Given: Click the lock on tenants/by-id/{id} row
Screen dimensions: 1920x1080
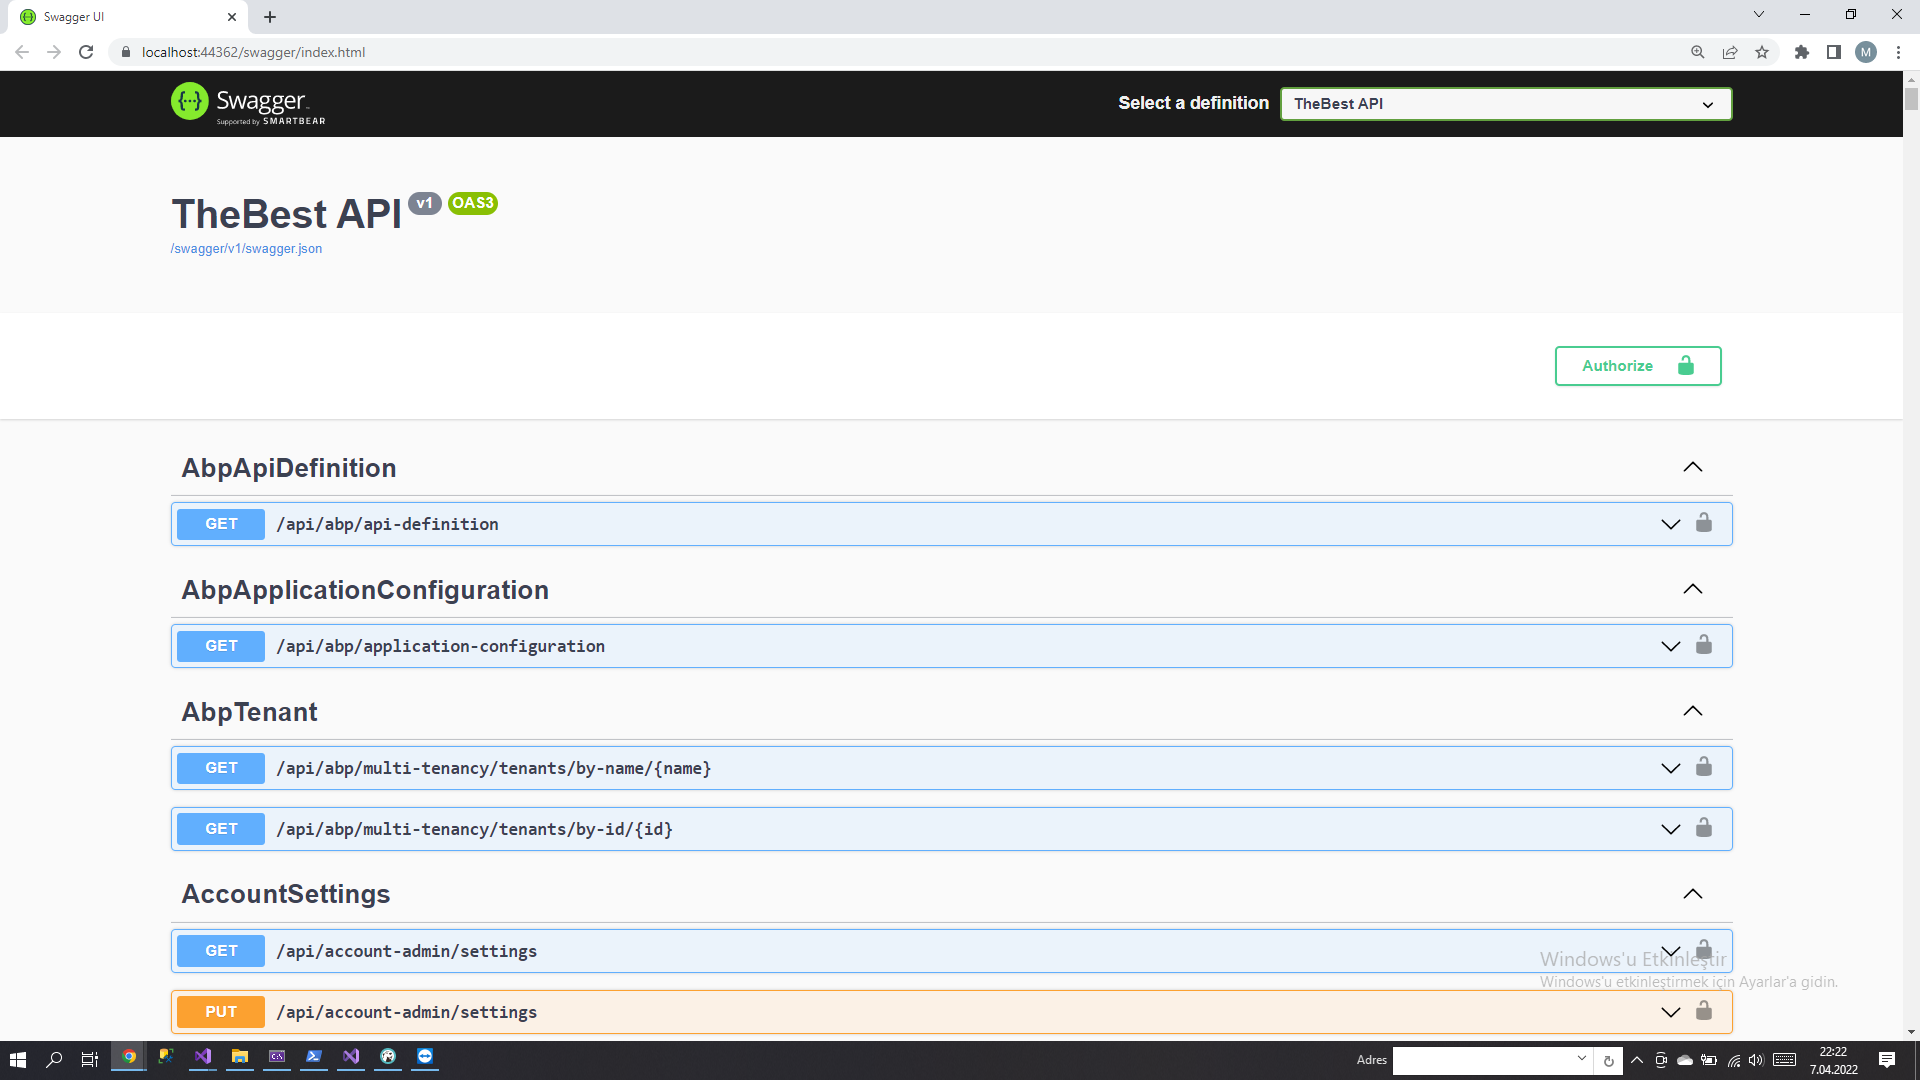Looking at the screenshot, I should point(1704,828).
